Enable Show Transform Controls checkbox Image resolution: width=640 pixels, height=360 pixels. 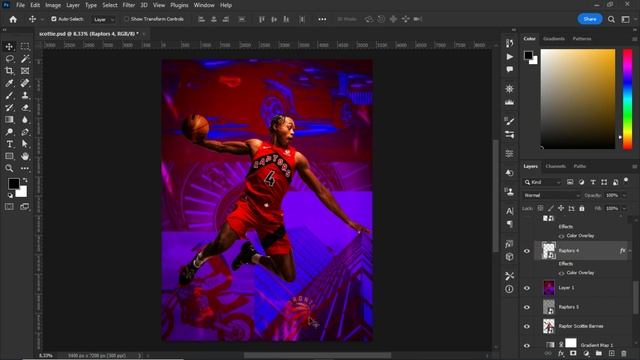127,19
